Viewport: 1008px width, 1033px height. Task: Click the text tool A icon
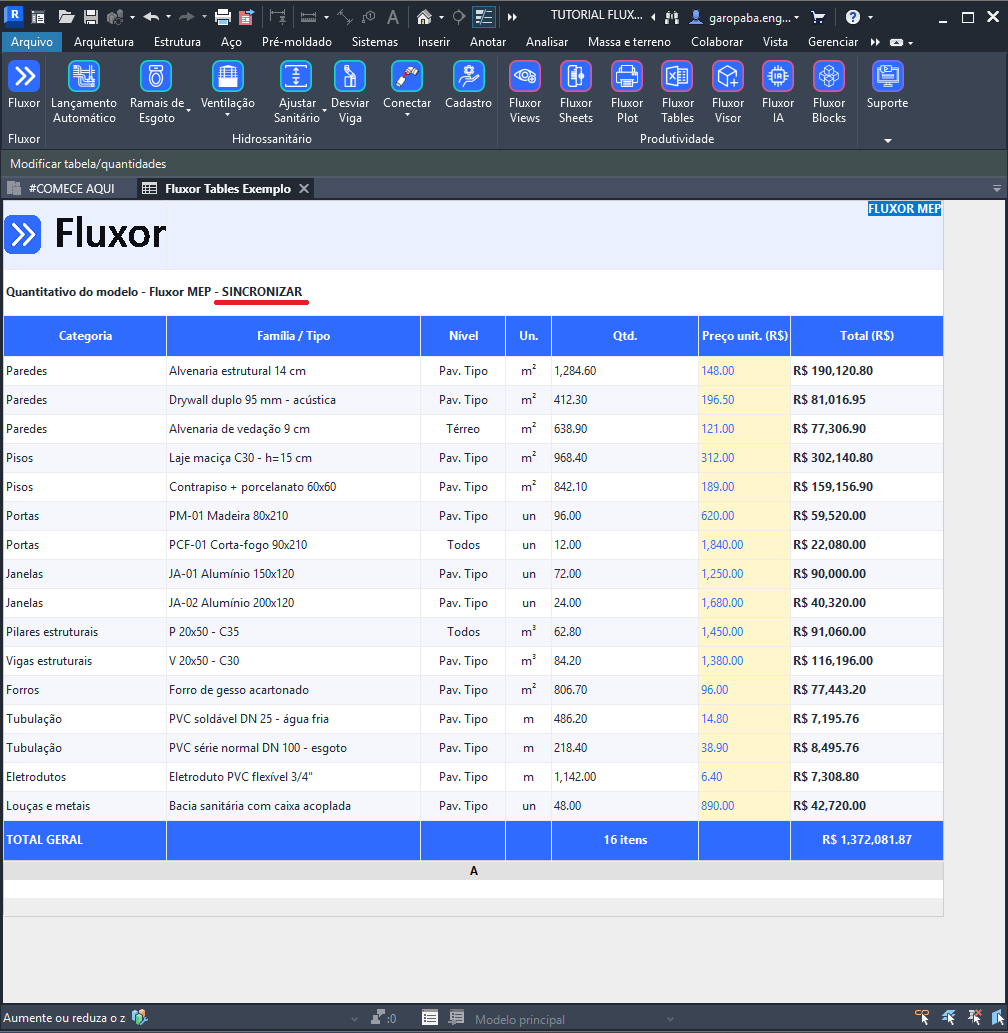point(393,17)
